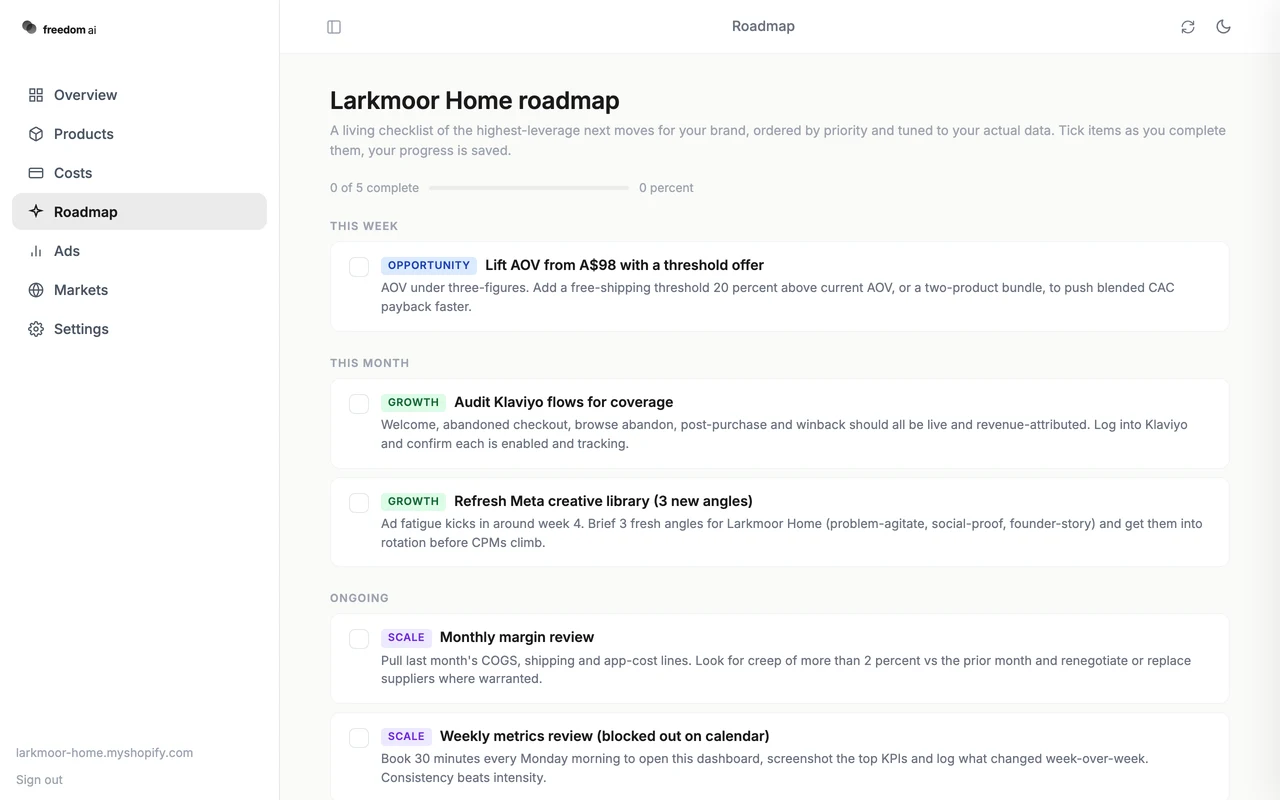The image size is (1280, 800).
Task: Click GROWTH badge on Refresh Meta item
Action: pyautogui.click(x=413, y=501)
